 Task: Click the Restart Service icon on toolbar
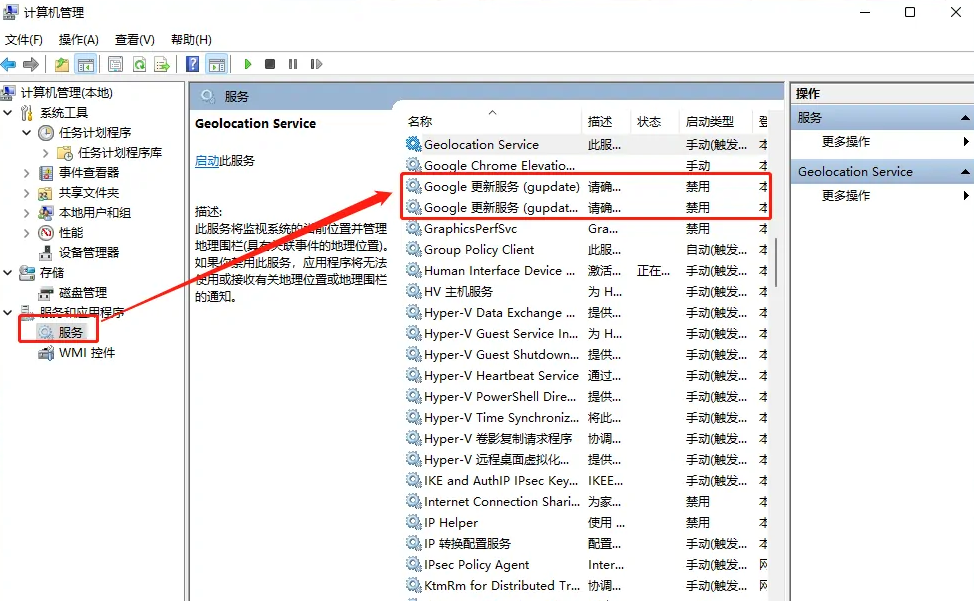coord(316,63)
